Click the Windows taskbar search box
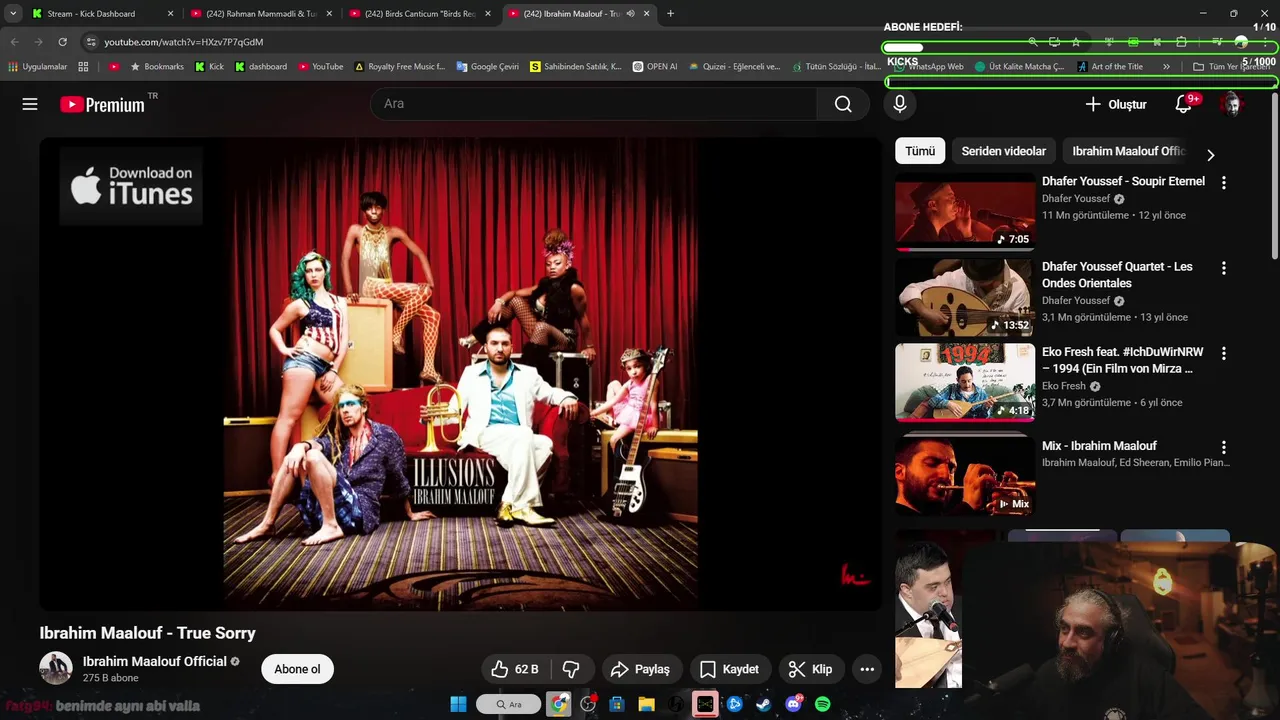 pos(508,704)
